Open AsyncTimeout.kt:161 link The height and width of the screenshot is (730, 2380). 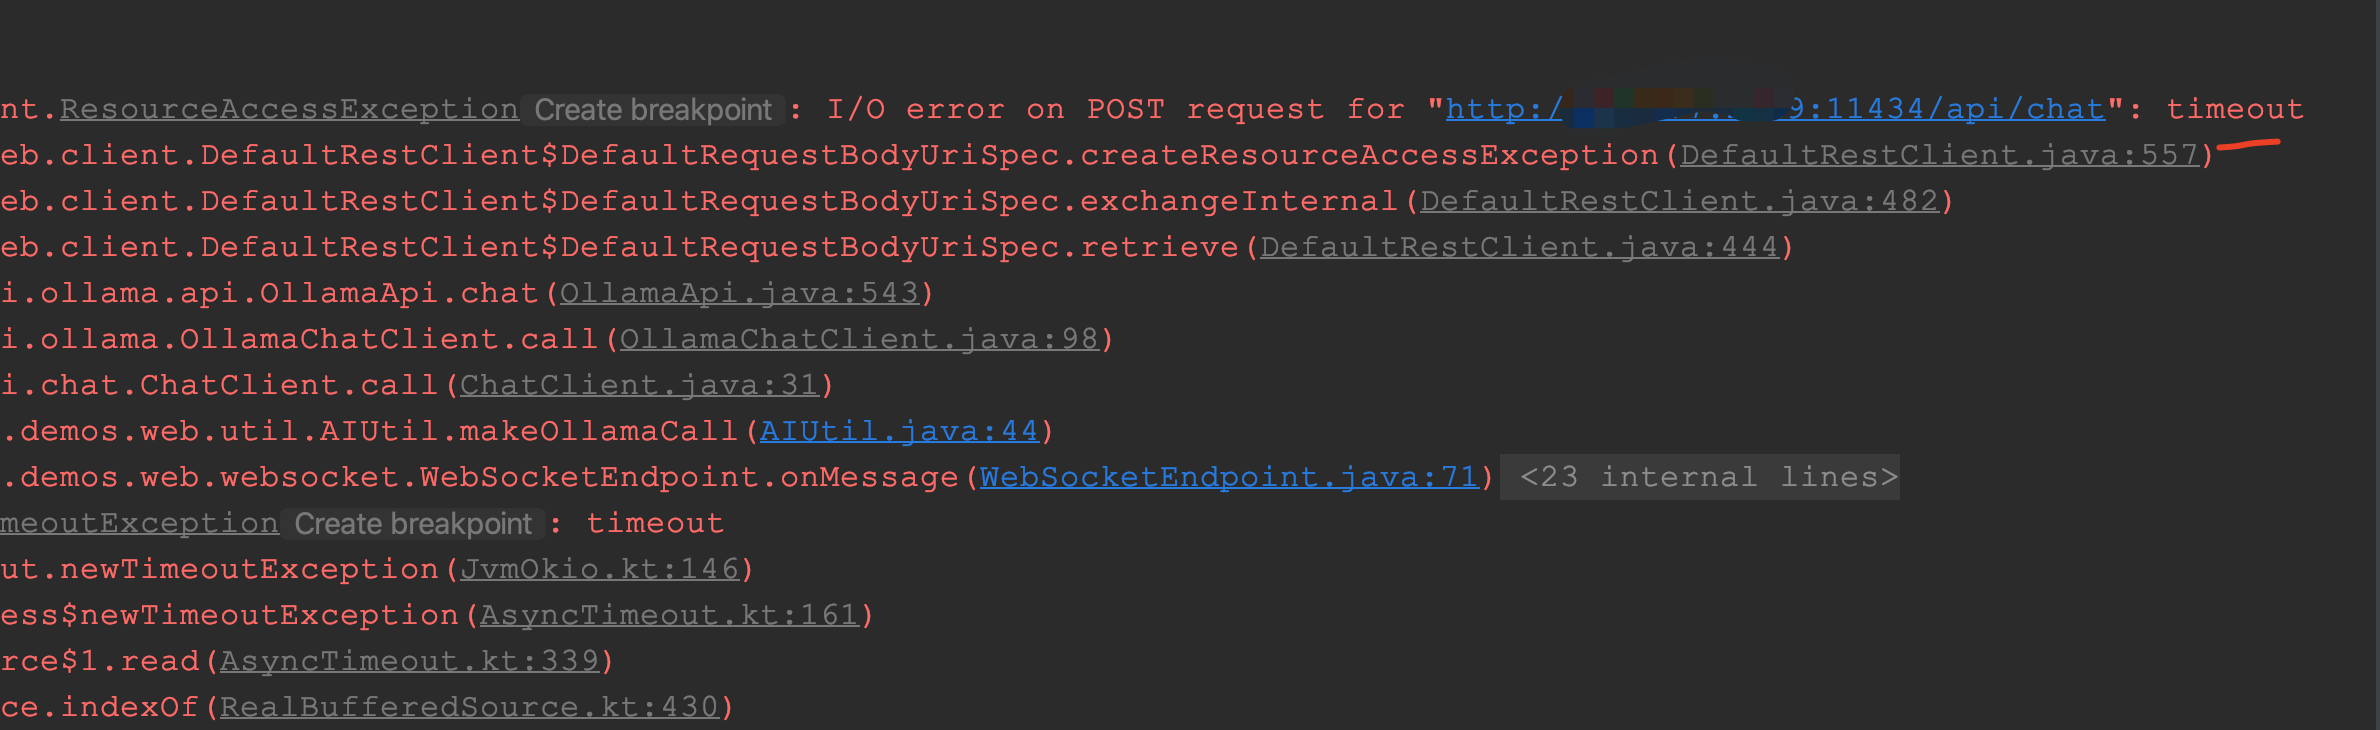(669, 615)
